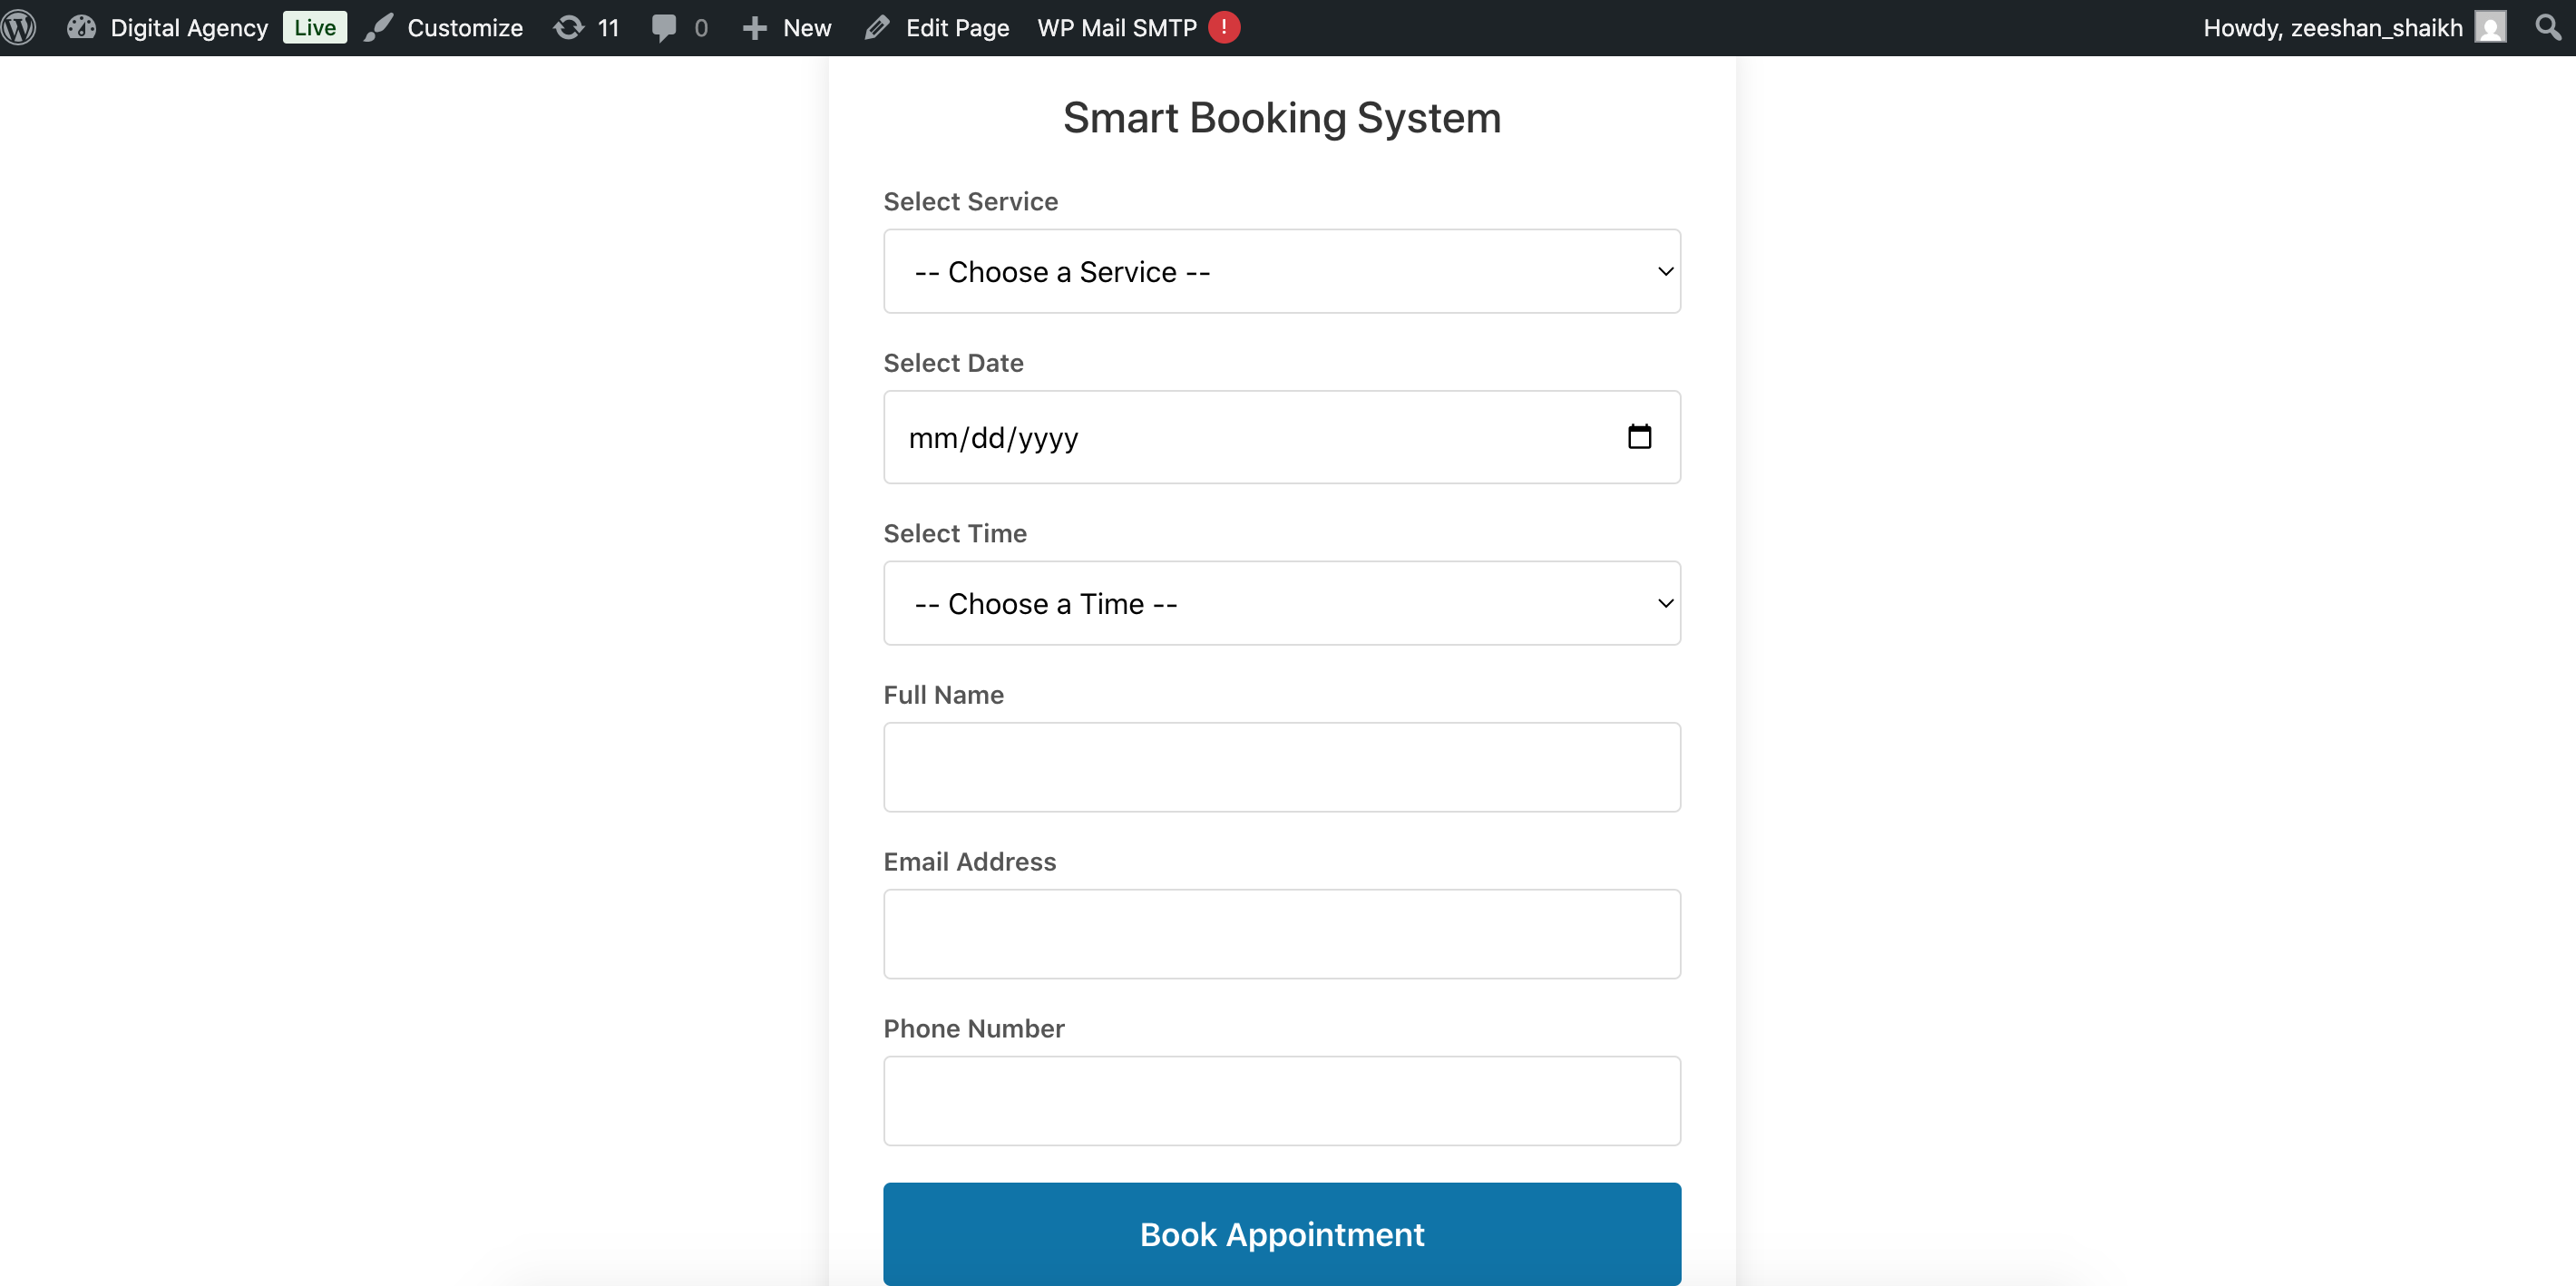Viewport: 2576px width, 1286px height.
Task: Open the Customize link
Action: coord(464,27)
